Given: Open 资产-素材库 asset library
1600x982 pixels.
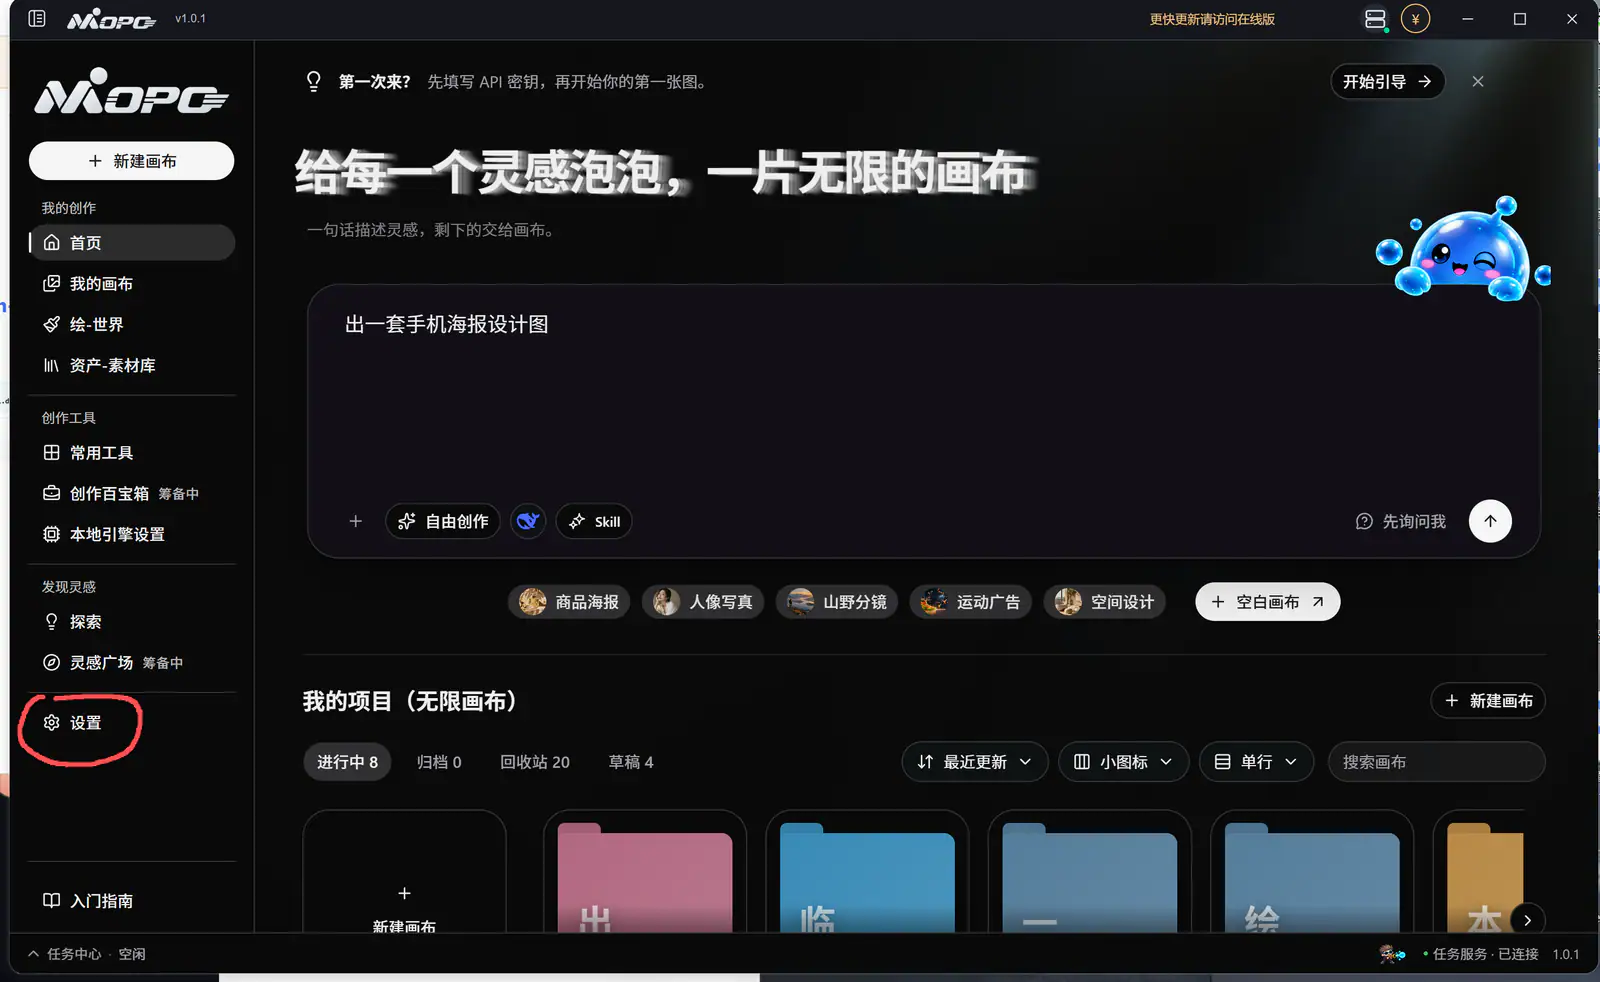Looking at the screenshot, I should 132,365.
